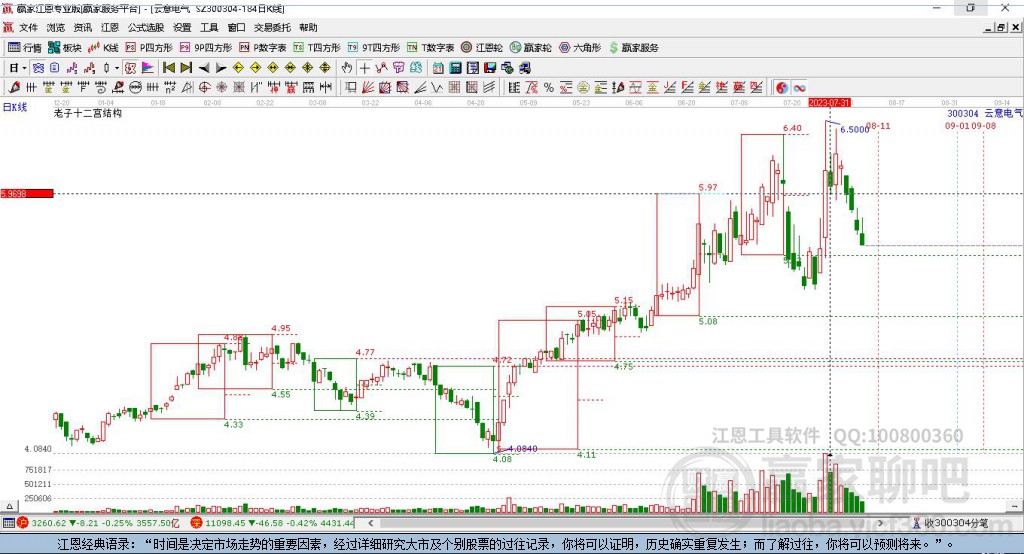Open P四方形 square tool
This screenshot has width=1024, height=554.
(x=149, y=48)
